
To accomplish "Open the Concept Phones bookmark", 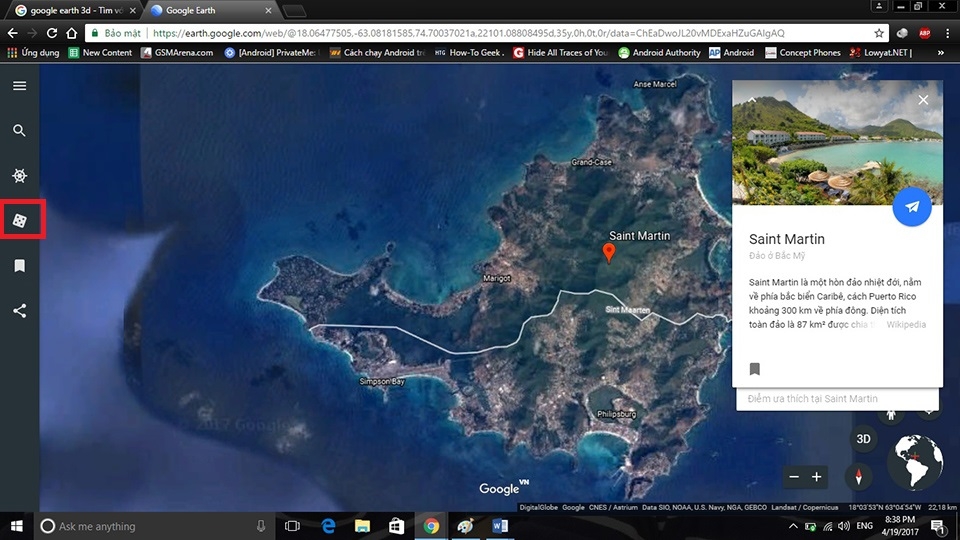I will click(803, 53).
